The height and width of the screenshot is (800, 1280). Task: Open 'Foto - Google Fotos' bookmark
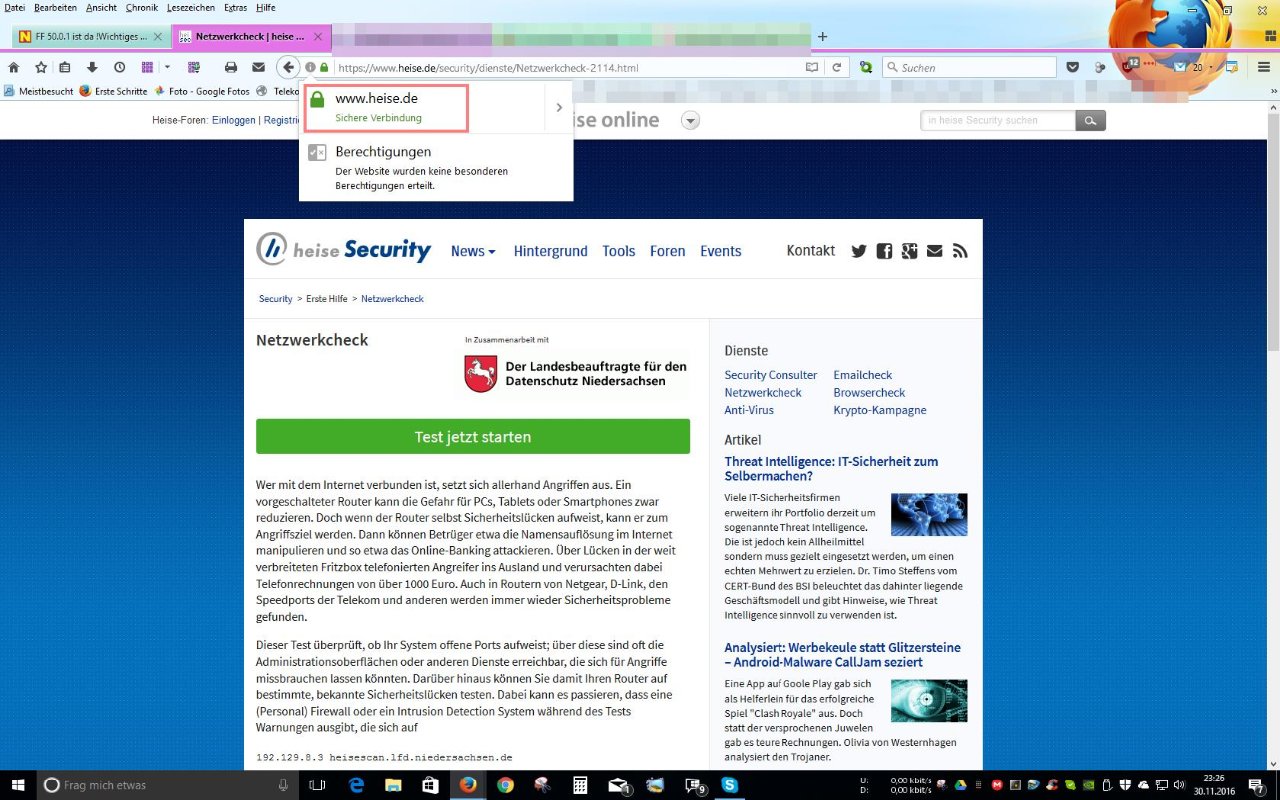(201, 91)
